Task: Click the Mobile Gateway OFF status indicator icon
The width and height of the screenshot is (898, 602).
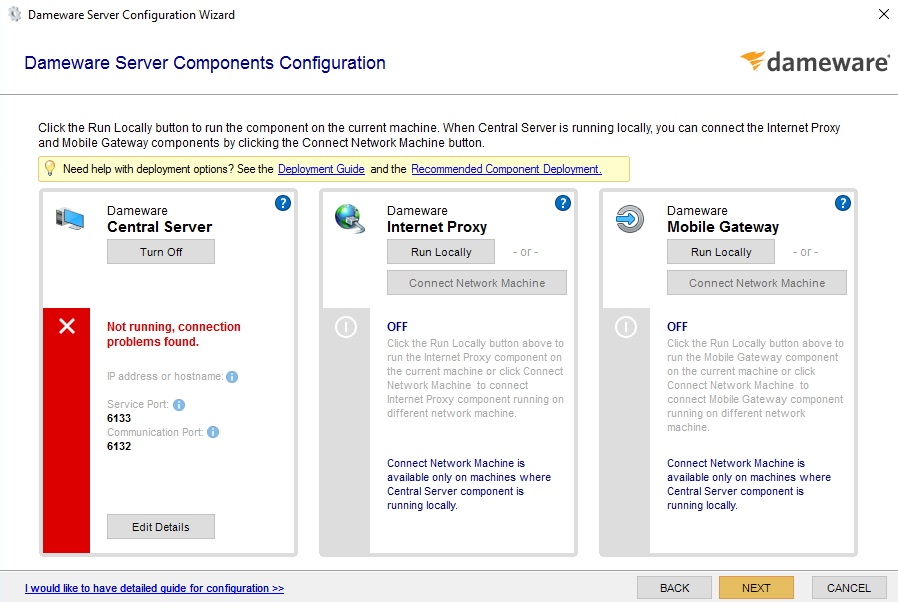Action: pos(624,326)
